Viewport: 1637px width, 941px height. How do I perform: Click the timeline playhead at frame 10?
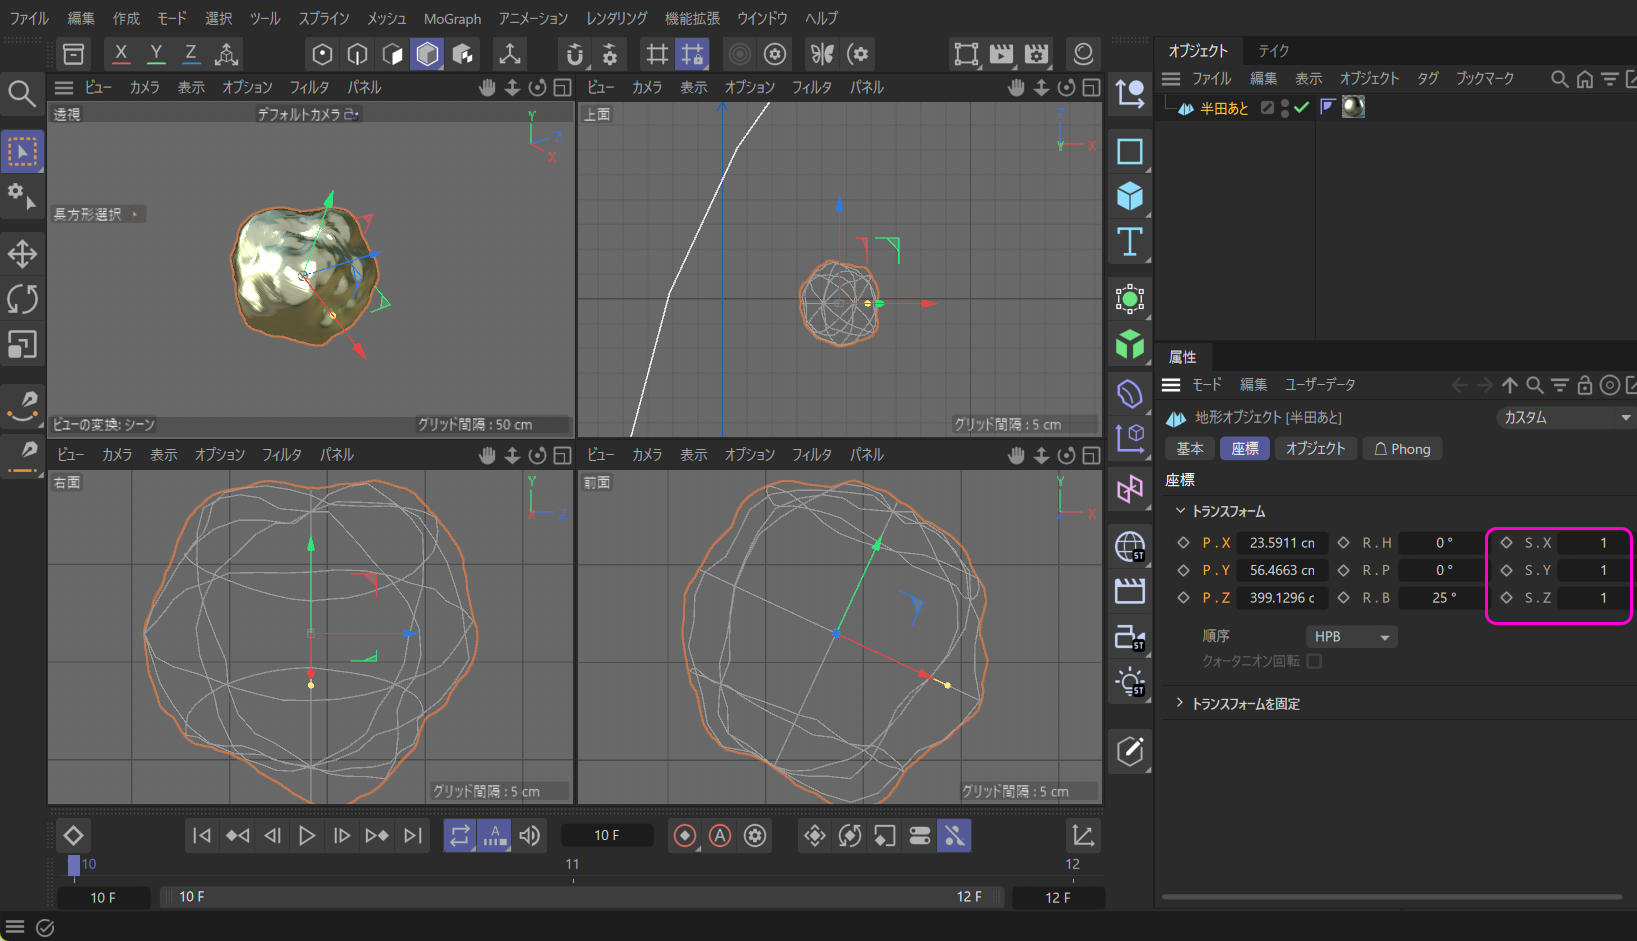pos(74,865)
